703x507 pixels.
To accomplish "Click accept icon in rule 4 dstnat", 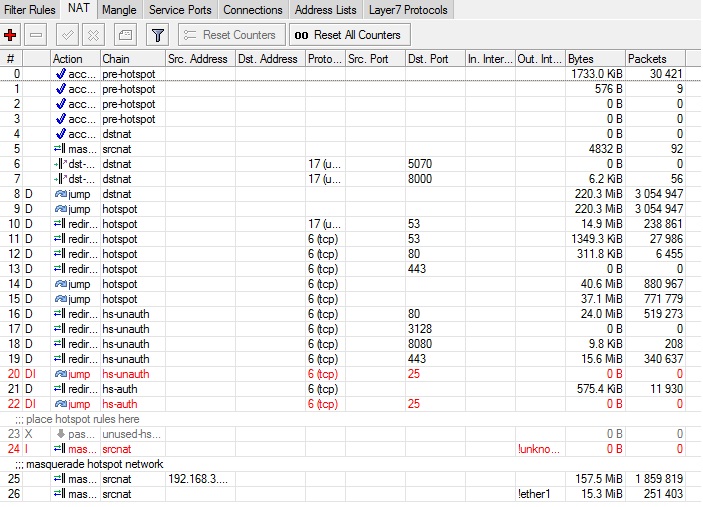I will click(x=61, y=134).
